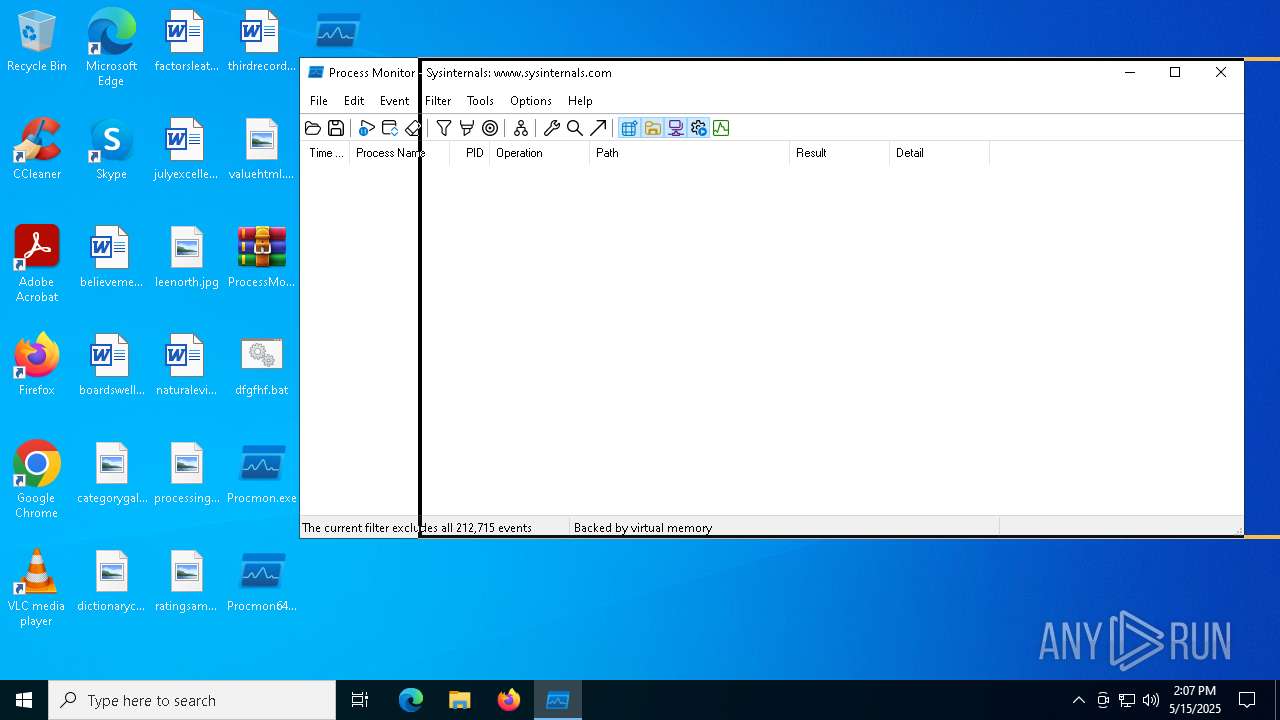The image size is (1280, 720).
Task: Click the Find magnifier toolbar icon
Action: [x=575, y=128]
